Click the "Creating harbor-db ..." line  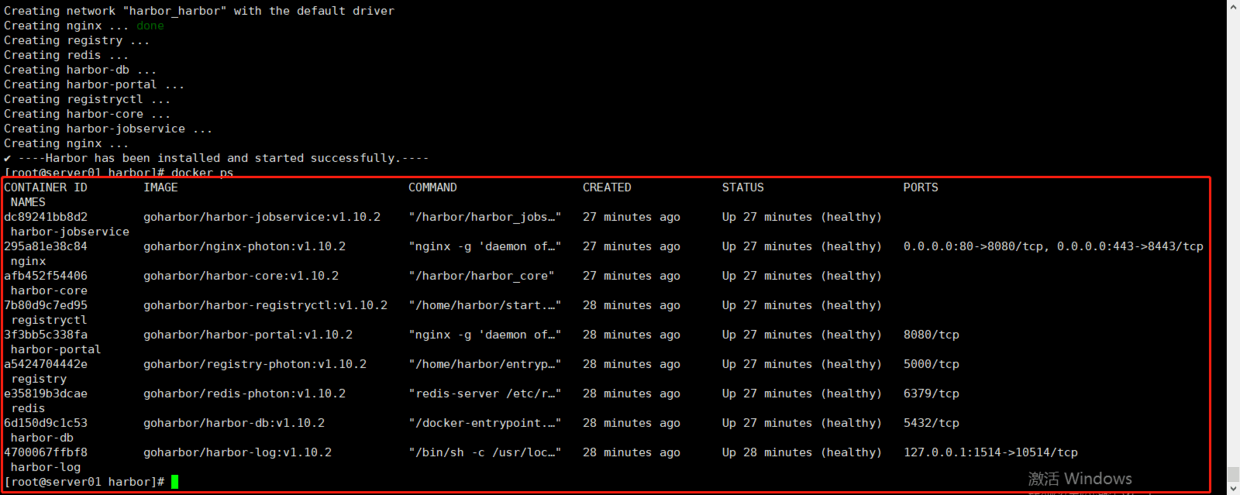[80, 70]
